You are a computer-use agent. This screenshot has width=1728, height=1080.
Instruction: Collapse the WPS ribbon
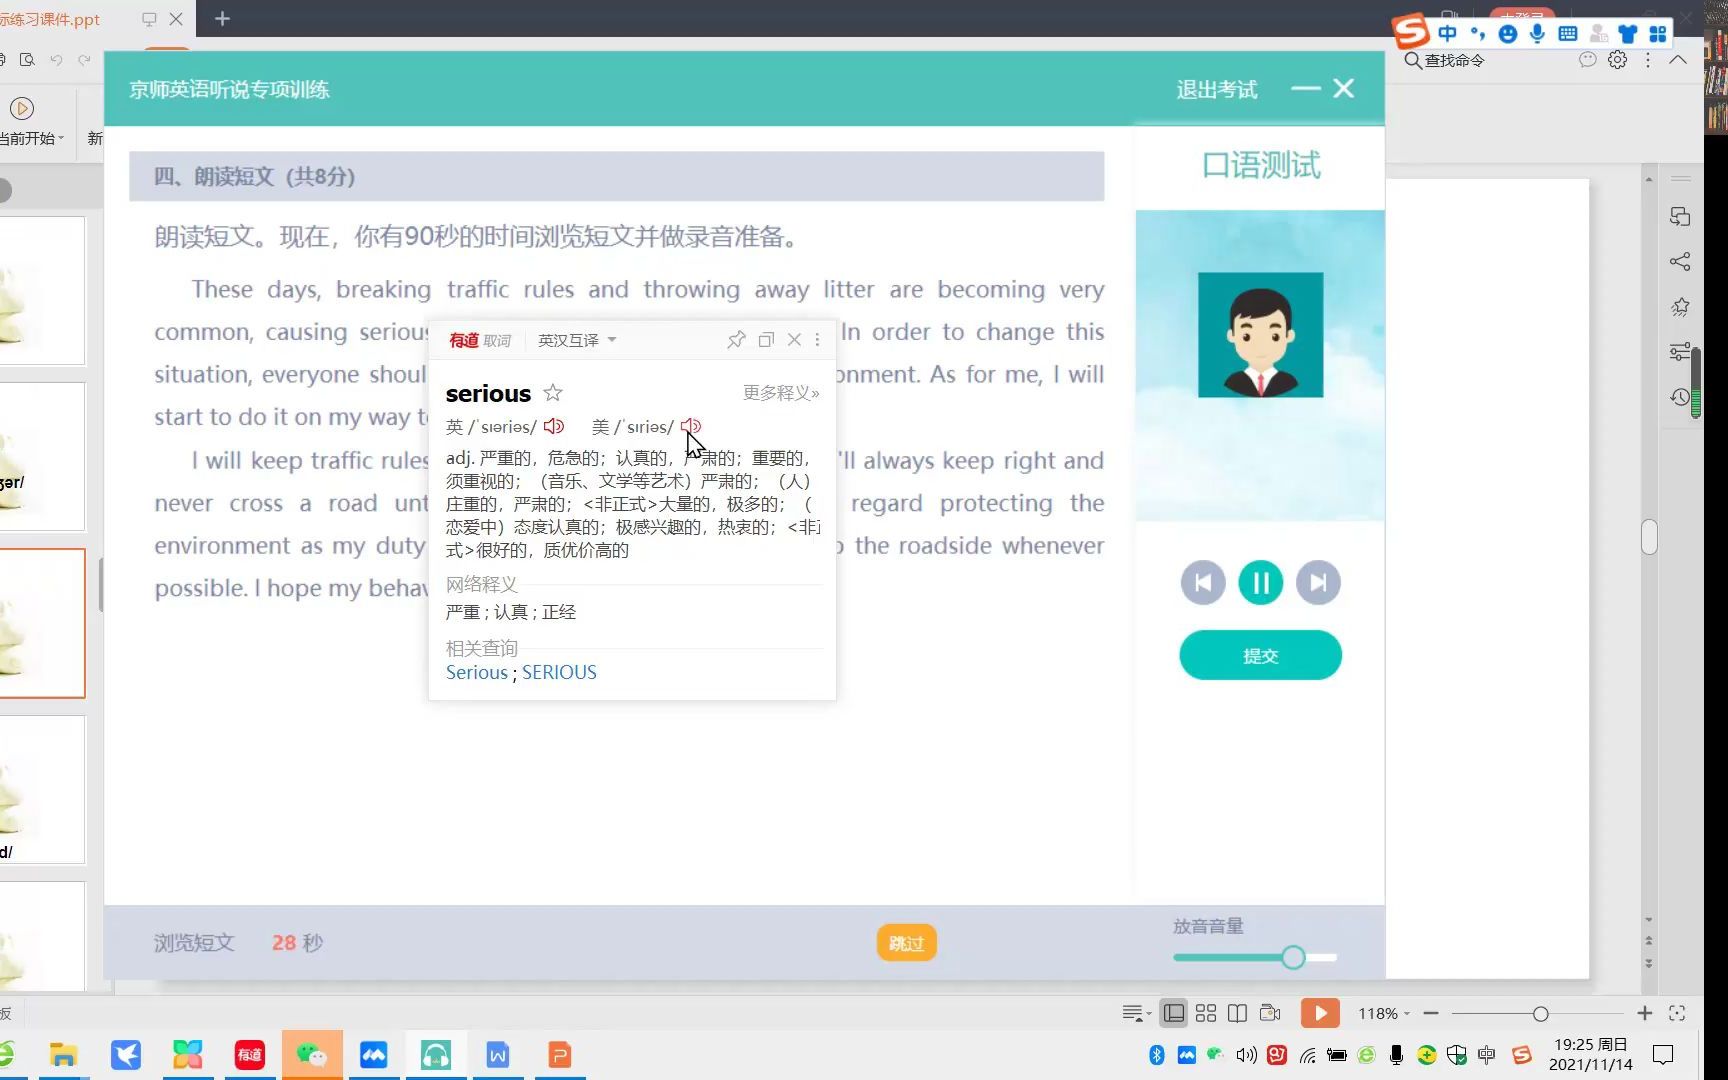(1678, 60)
